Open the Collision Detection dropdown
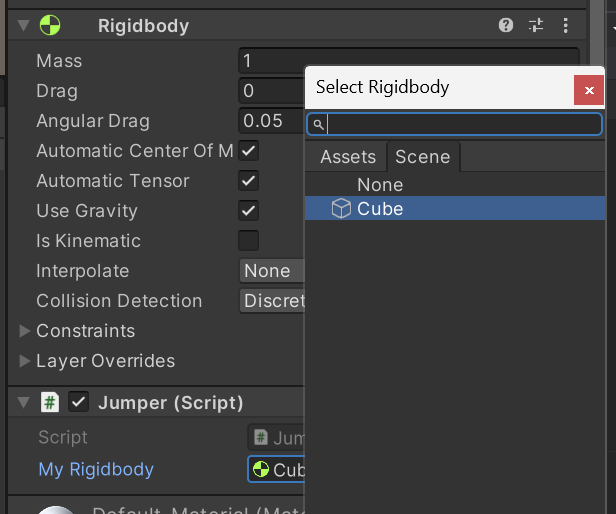 (272, 301)
